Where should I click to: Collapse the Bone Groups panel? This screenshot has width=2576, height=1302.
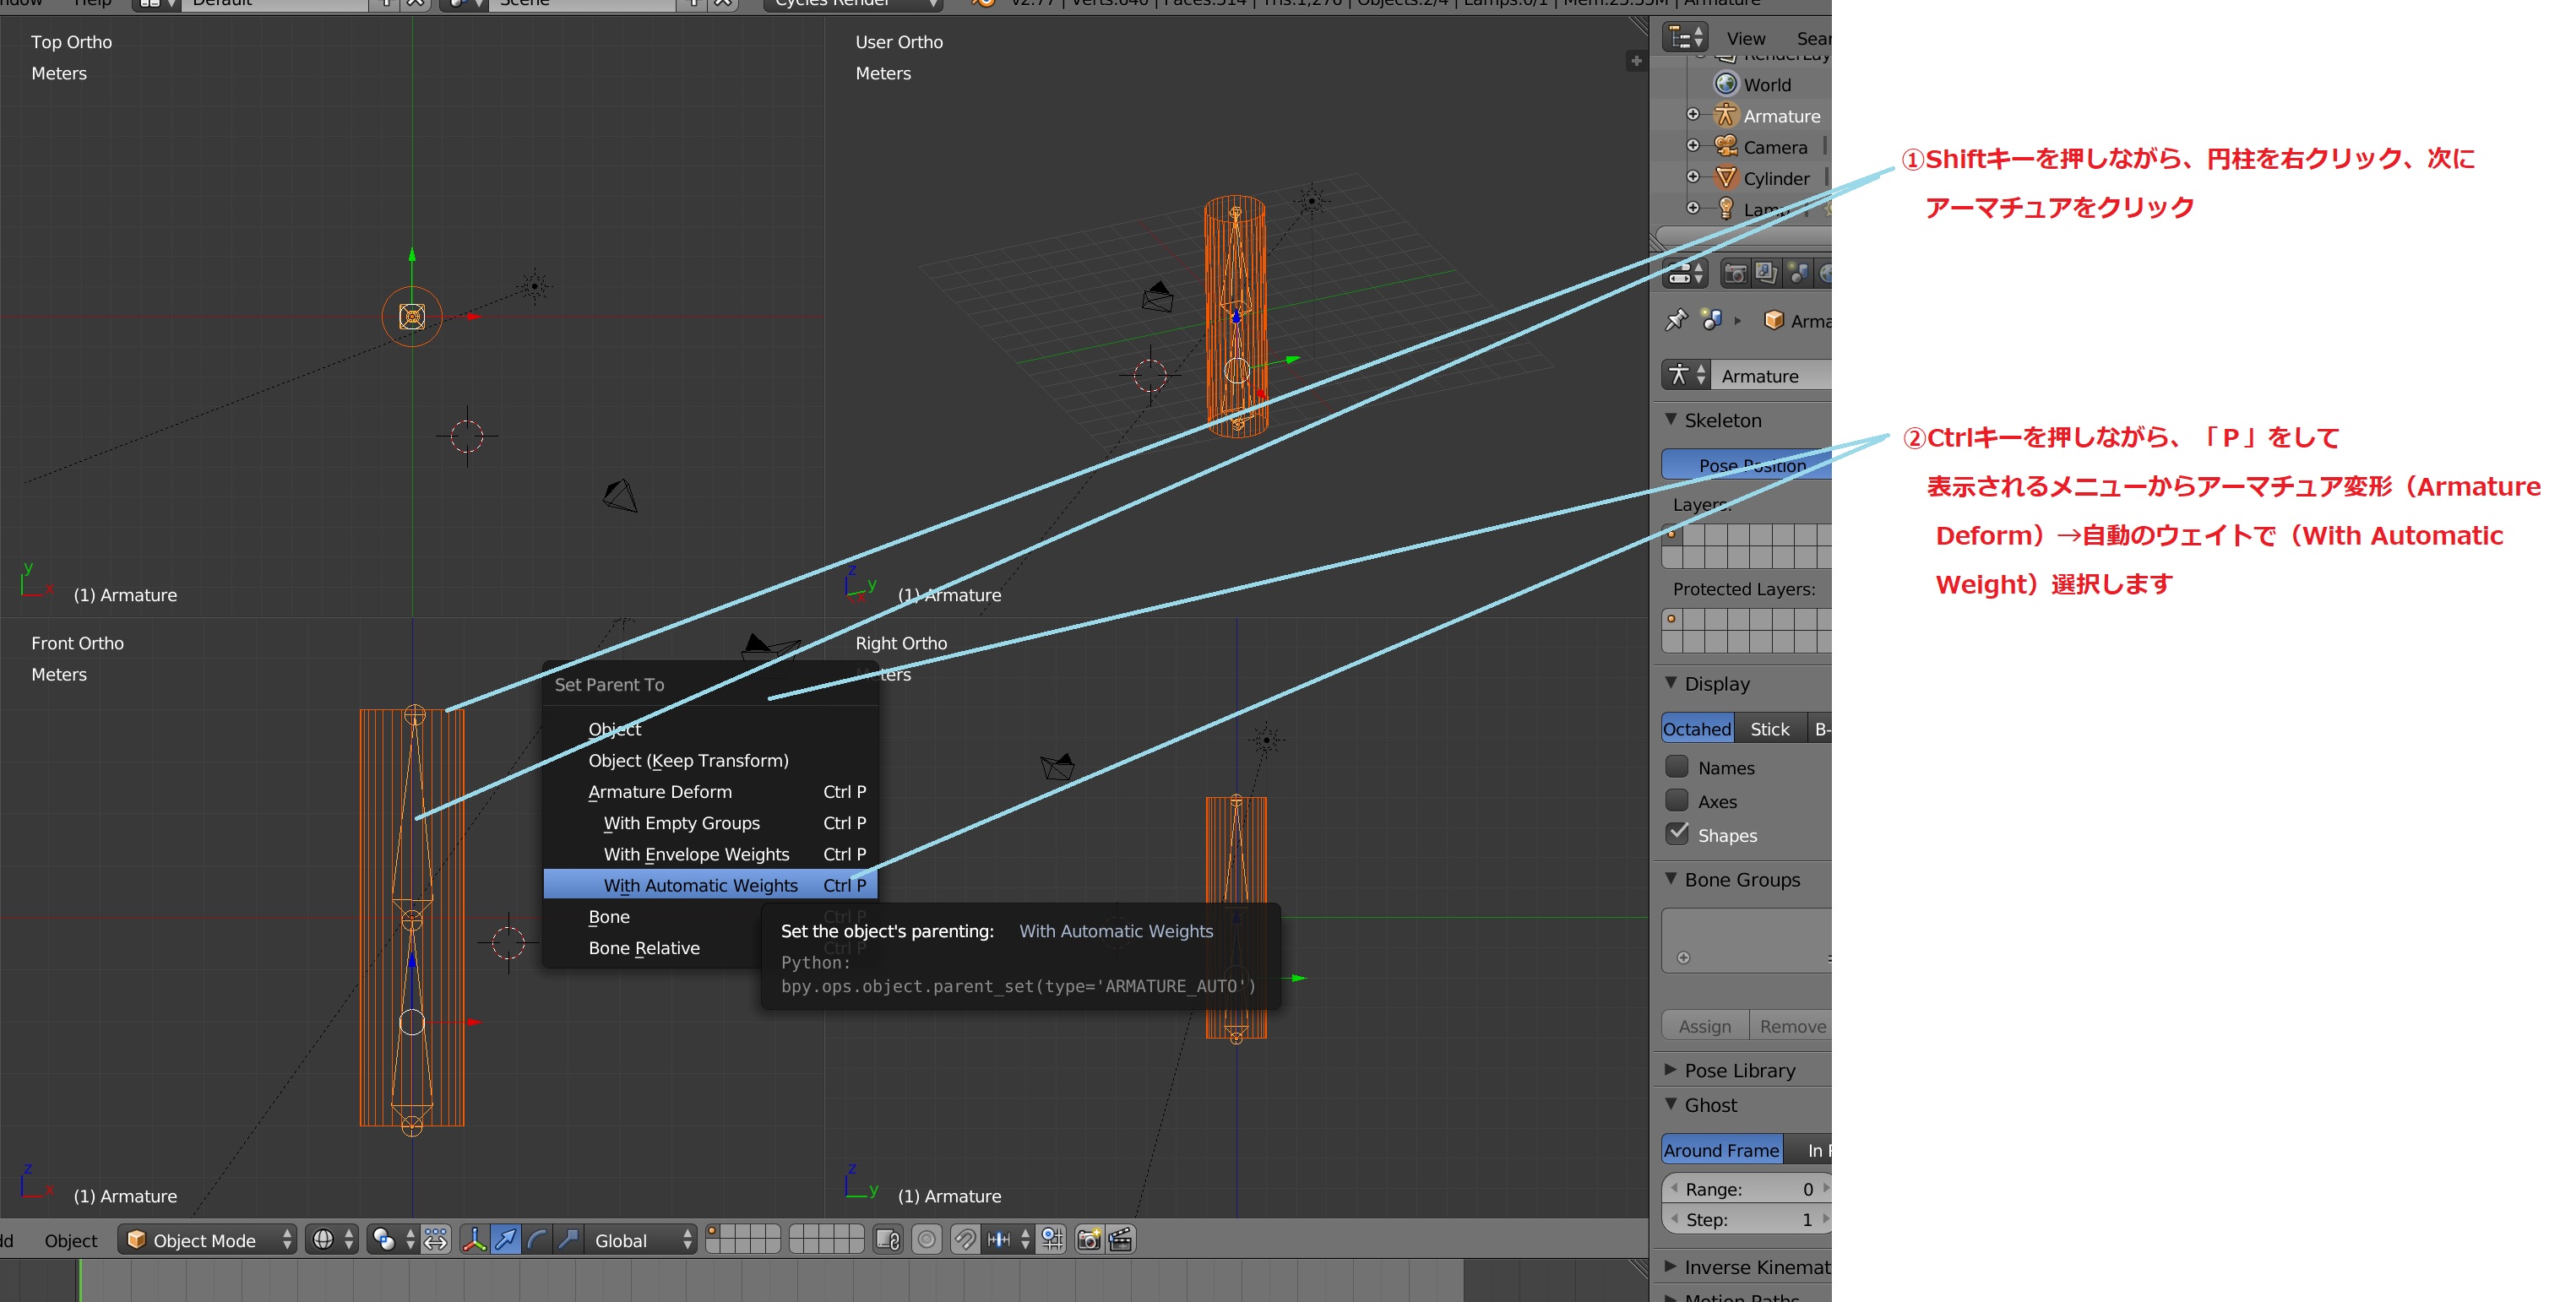(x=1671, y=878)
